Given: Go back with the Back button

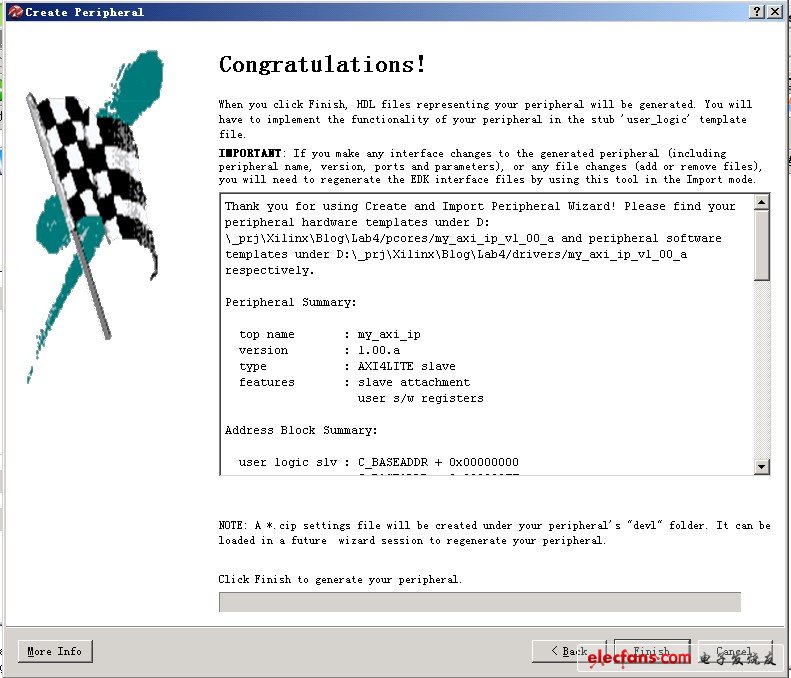Looking at the screenshot, I should (x=569, y=651).
